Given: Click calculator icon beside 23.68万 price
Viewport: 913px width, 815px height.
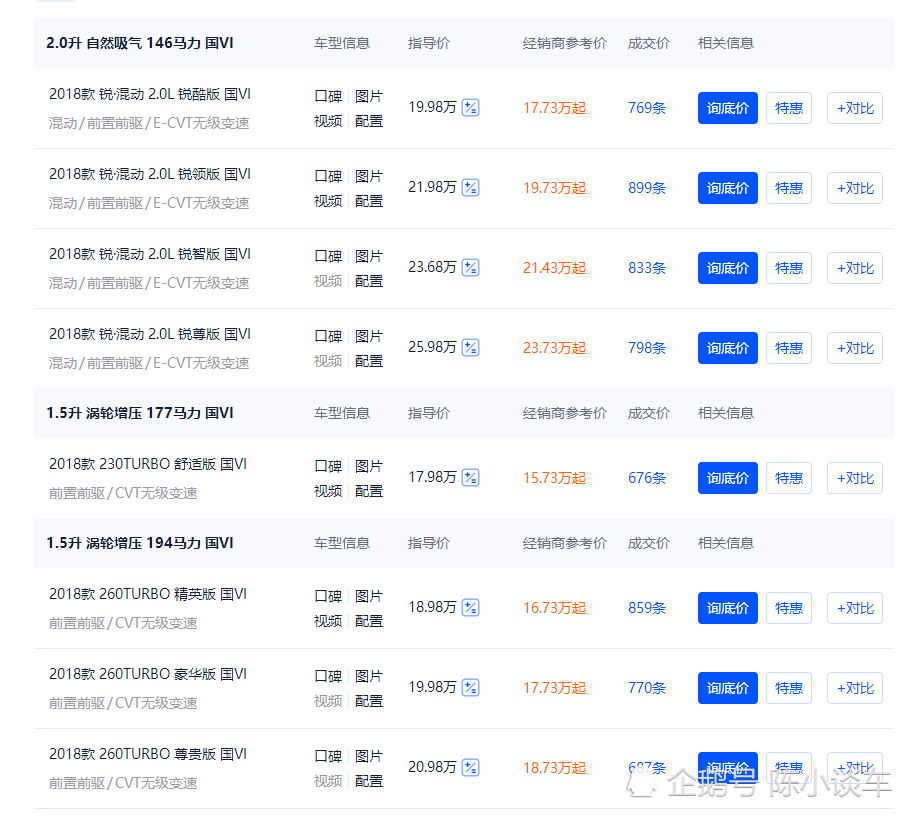Looking at the screenshot, I should pos(471,268).
